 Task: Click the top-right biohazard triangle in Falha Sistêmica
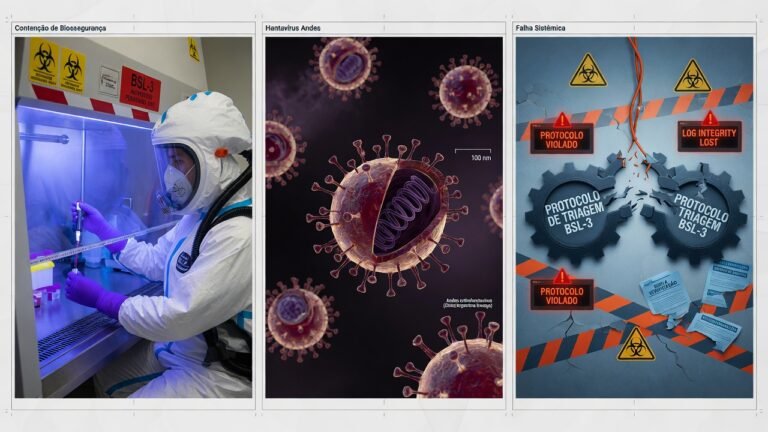692,76
